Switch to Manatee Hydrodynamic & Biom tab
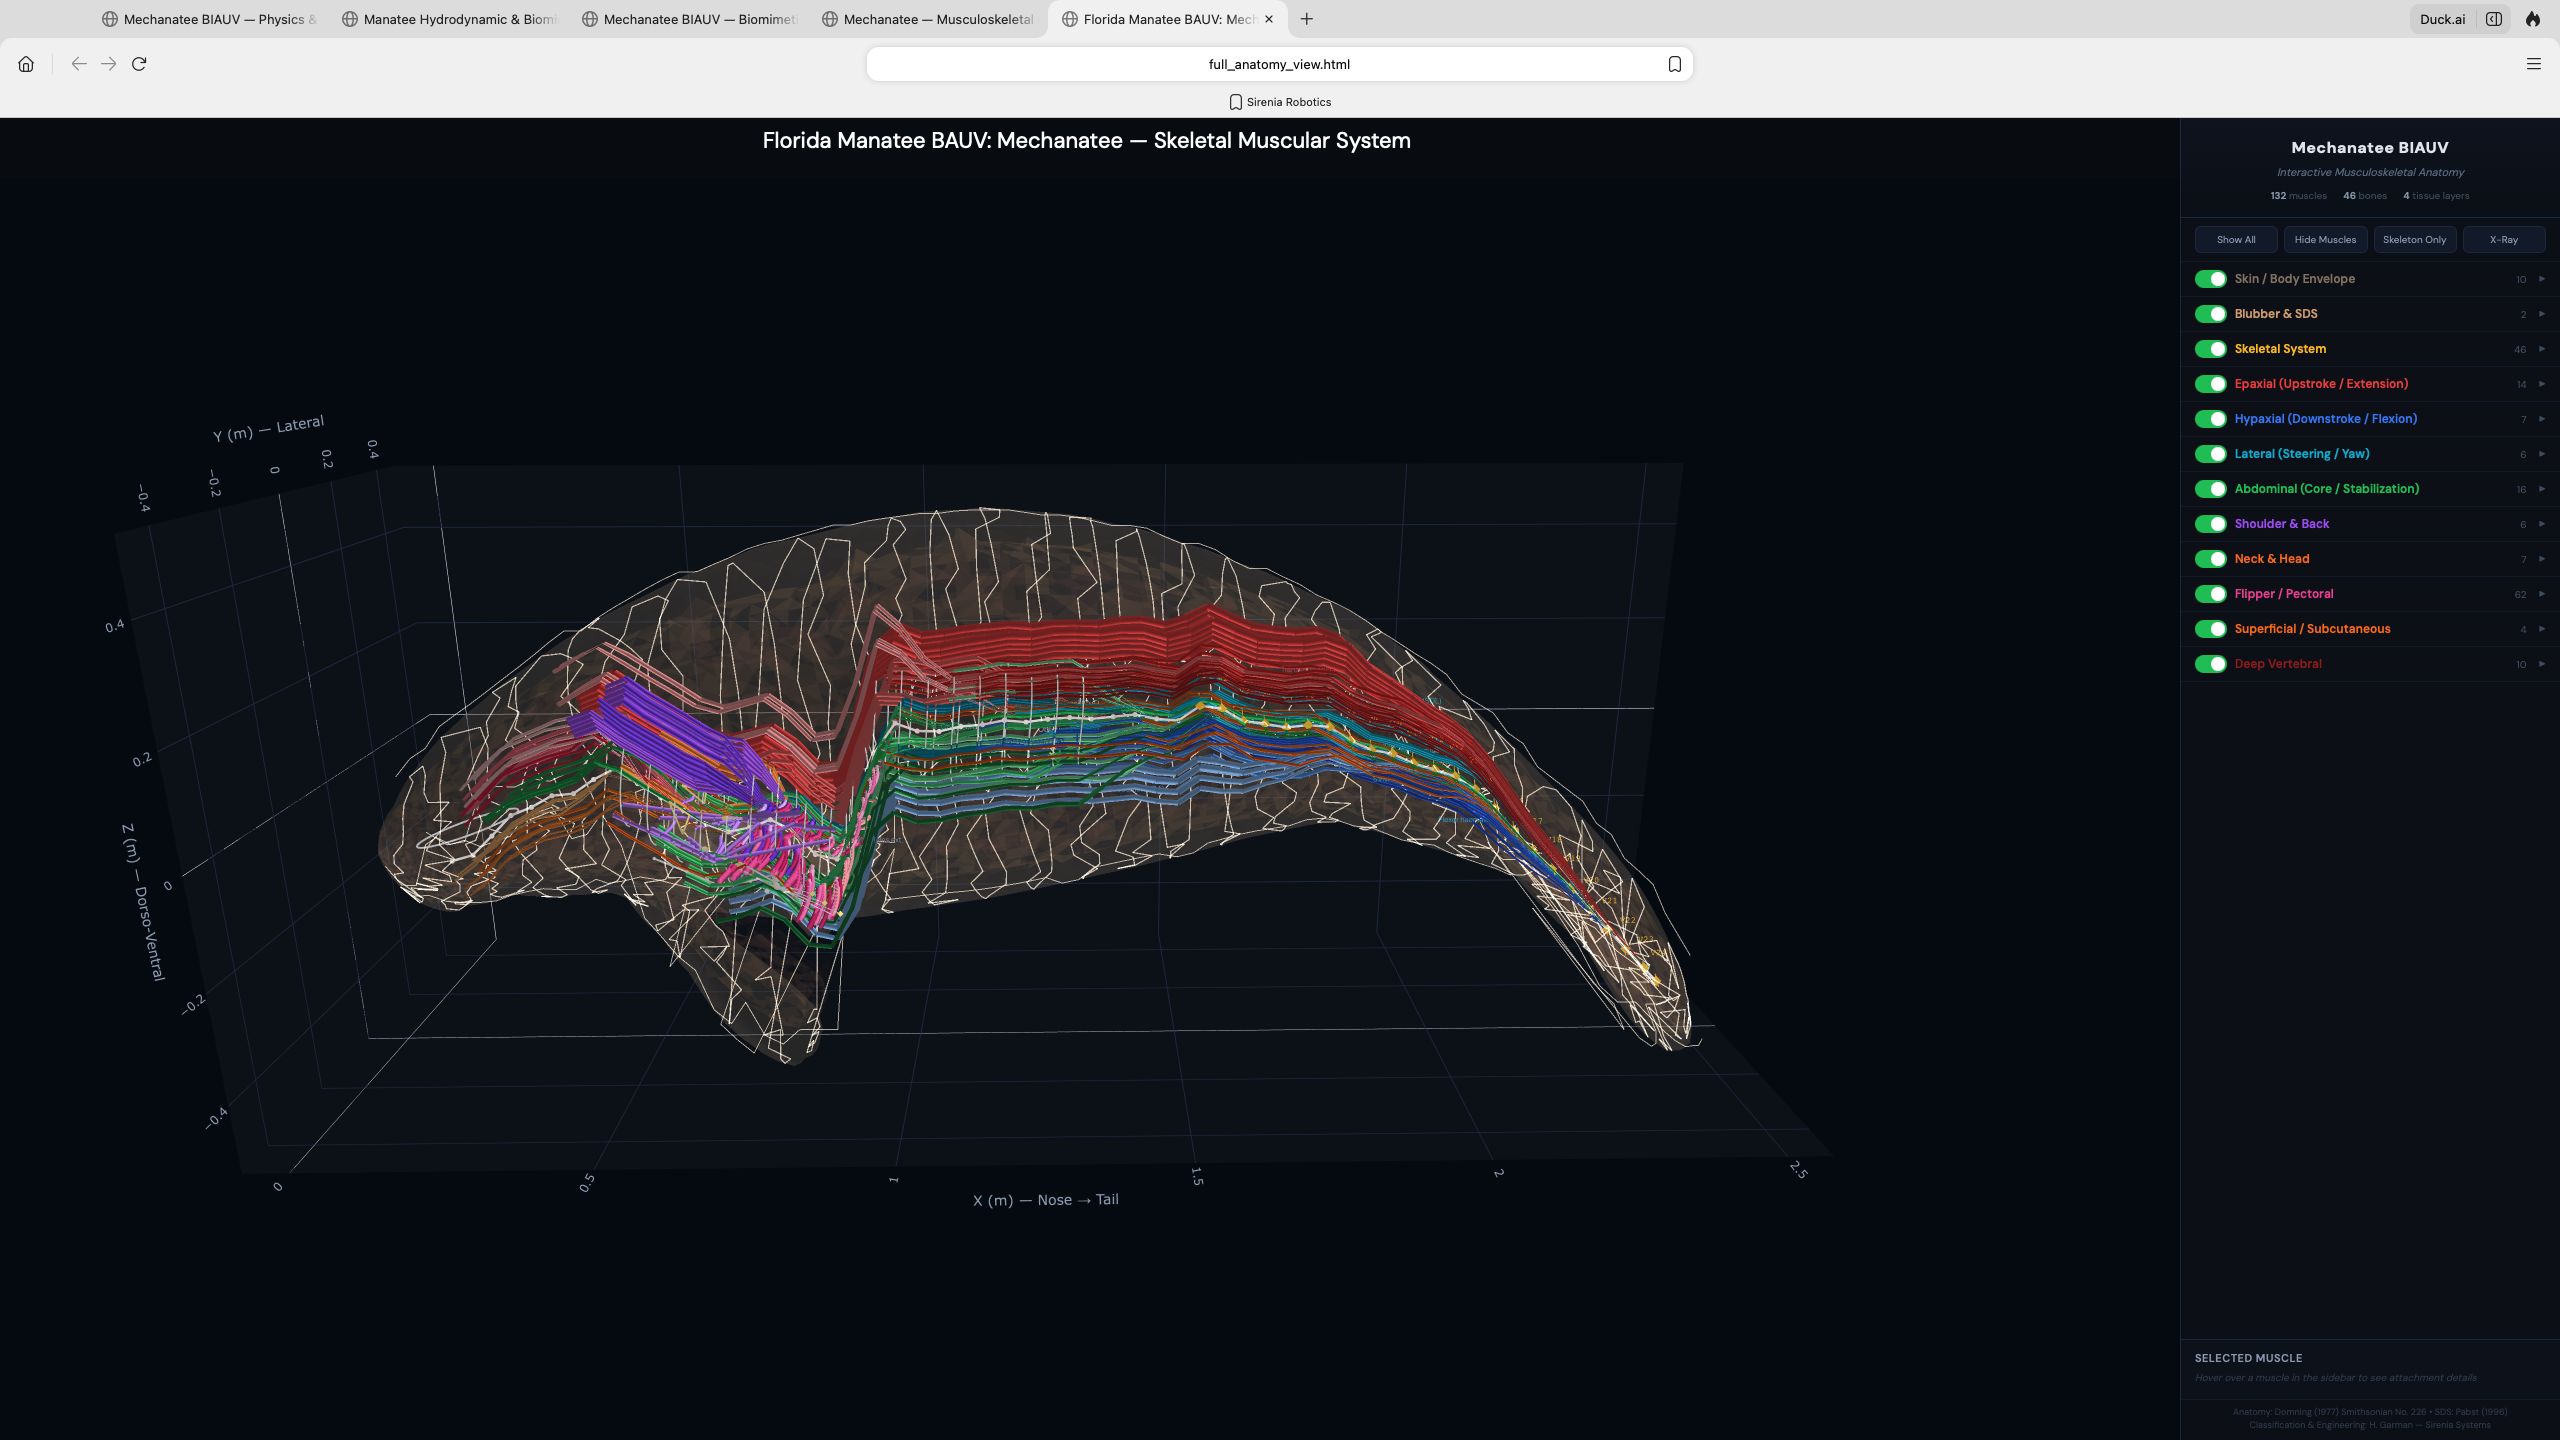Screen dimensions: 2560x1440 coord(449,19)
